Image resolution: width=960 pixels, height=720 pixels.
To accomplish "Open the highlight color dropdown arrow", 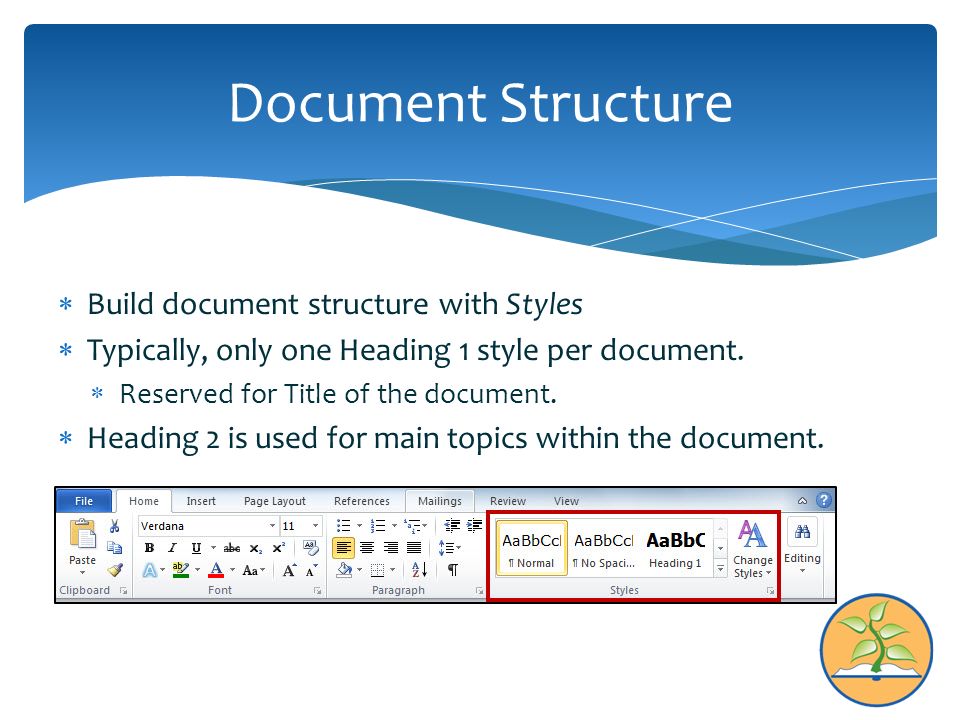I will click(x=197, y=570).
